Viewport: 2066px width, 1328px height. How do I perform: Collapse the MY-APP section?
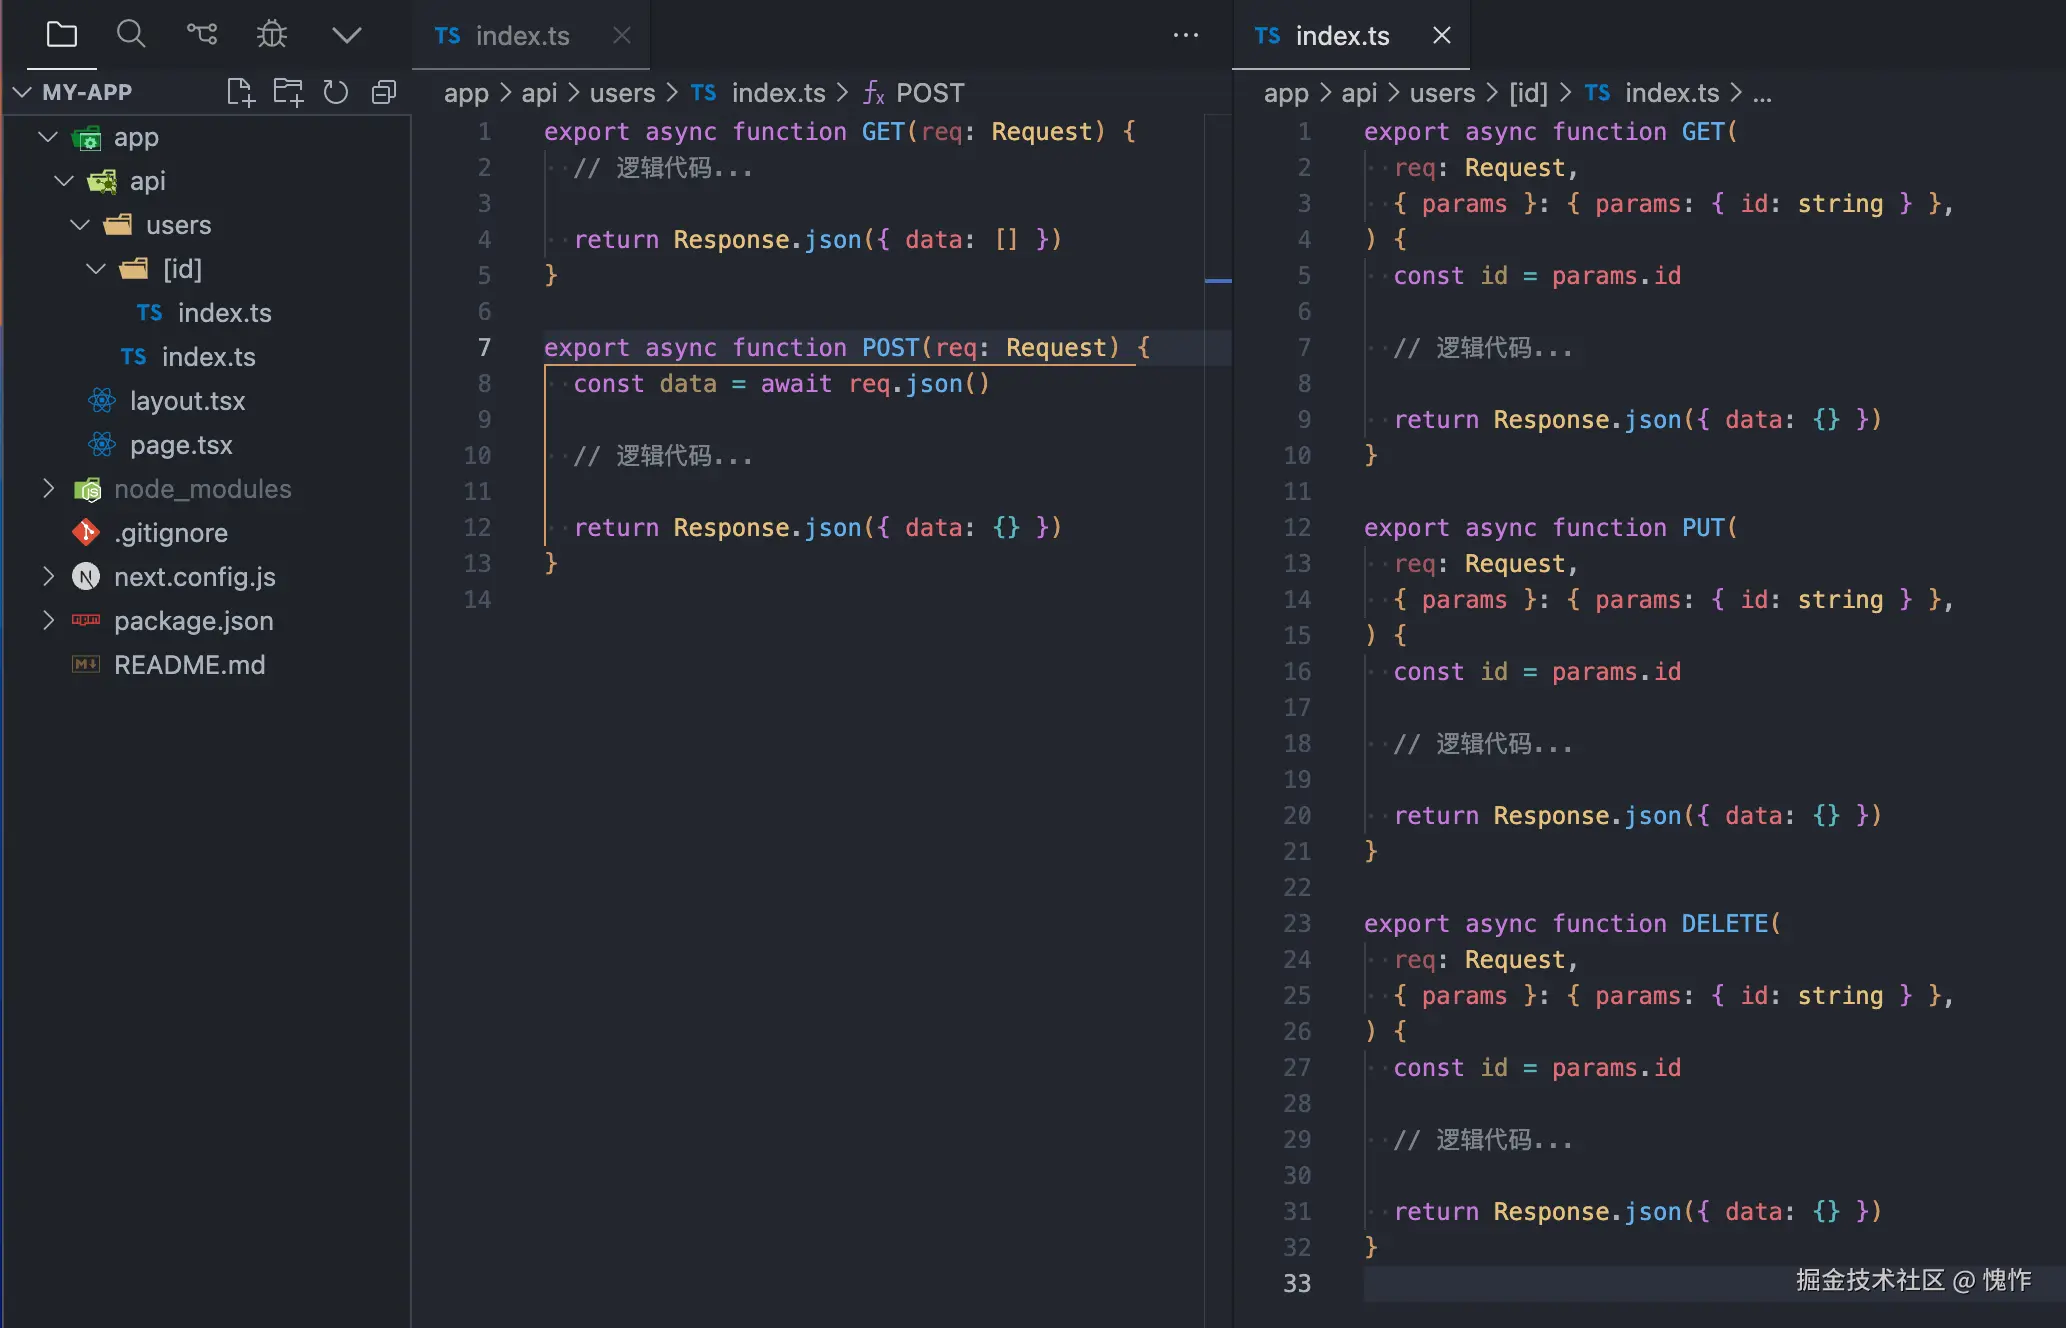point(22,92)
